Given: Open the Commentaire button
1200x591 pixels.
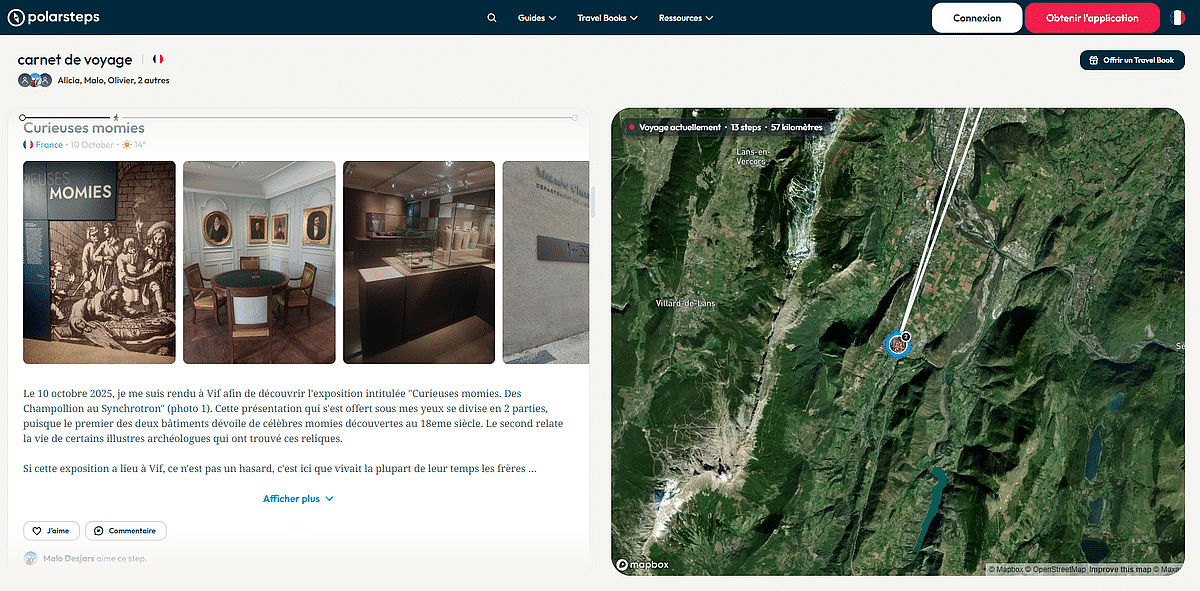Looking at the screenshot, I should (126, 530).
